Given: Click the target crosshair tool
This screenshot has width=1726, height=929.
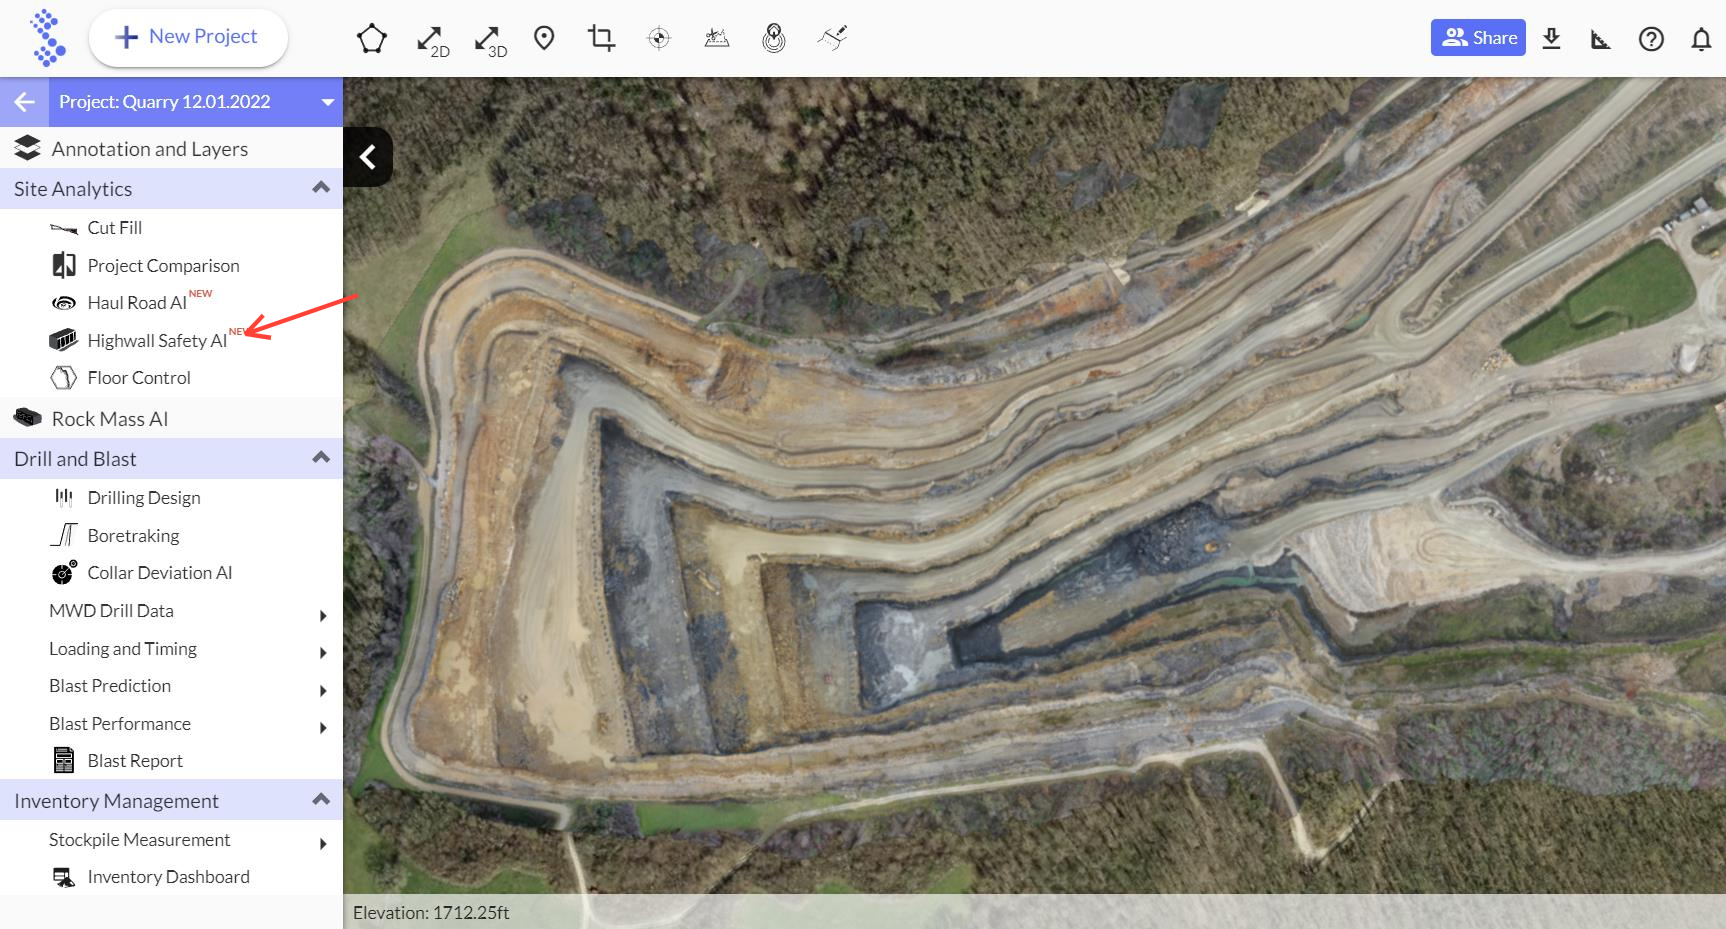Looking at the screenshot, I should pyautogui.click(x=659, y=38).
